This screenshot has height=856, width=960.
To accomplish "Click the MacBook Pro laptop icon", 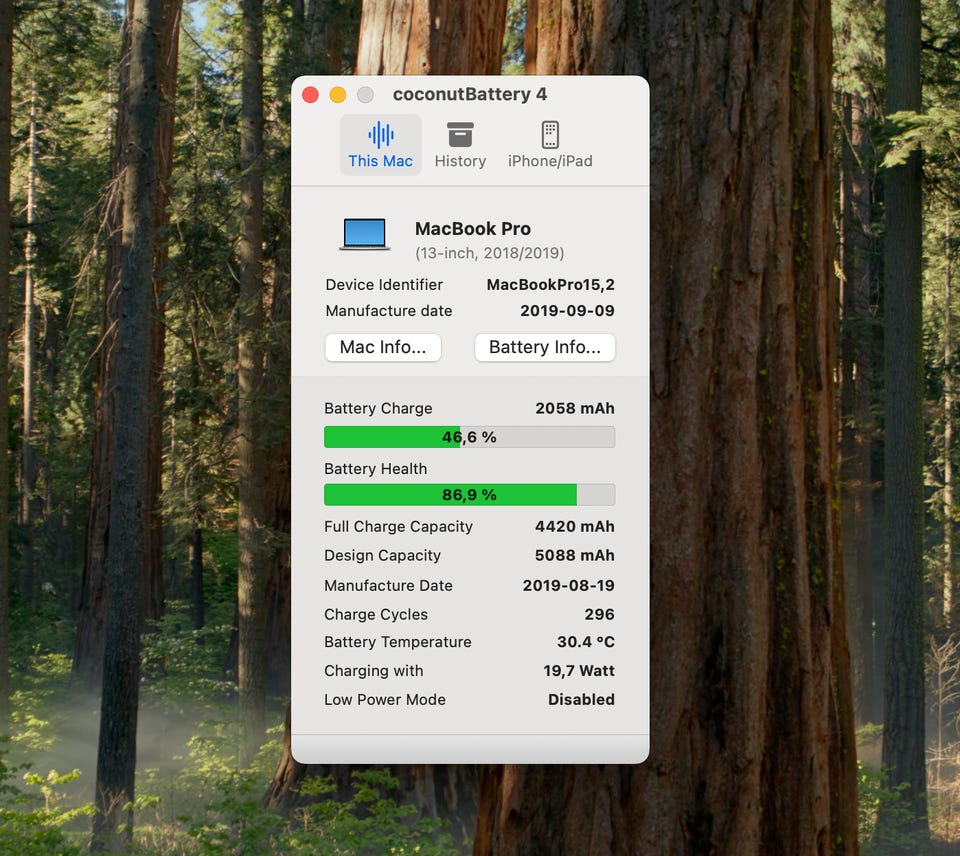I will point(365,235).
